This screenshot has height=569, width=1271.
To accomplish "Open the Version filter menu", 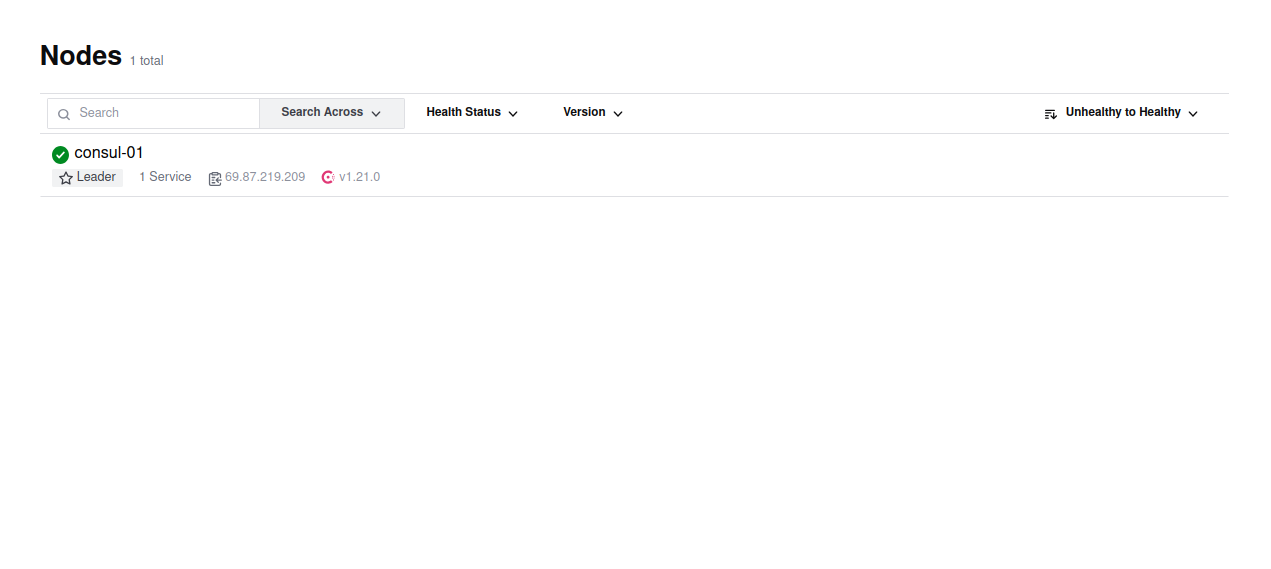I will [592, 113].
